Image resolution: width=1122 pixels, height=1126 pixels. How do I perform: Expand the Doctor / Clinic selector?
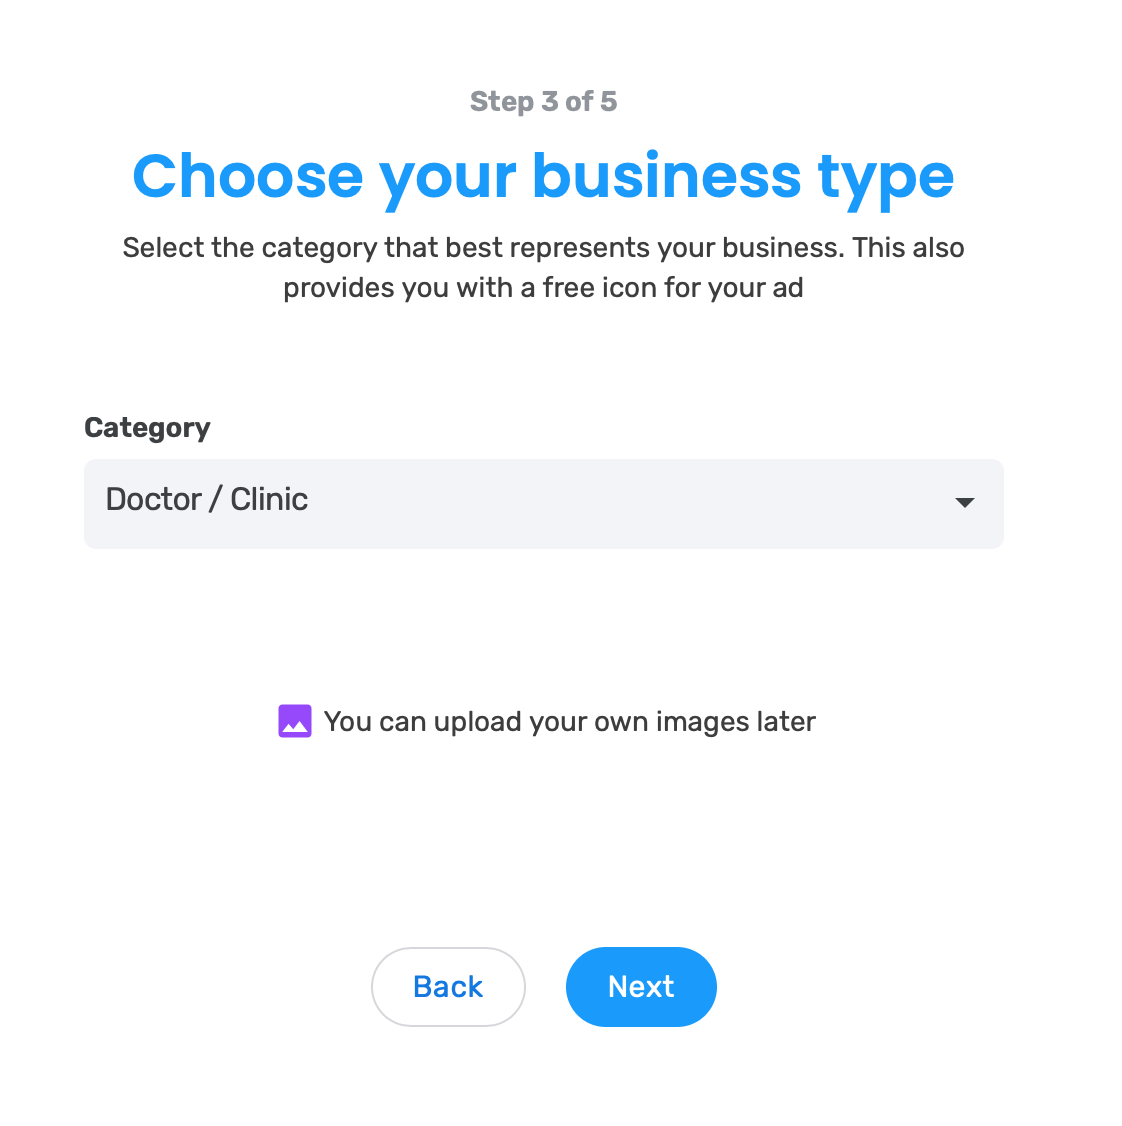pyautogui.click(x=543, y=503)
